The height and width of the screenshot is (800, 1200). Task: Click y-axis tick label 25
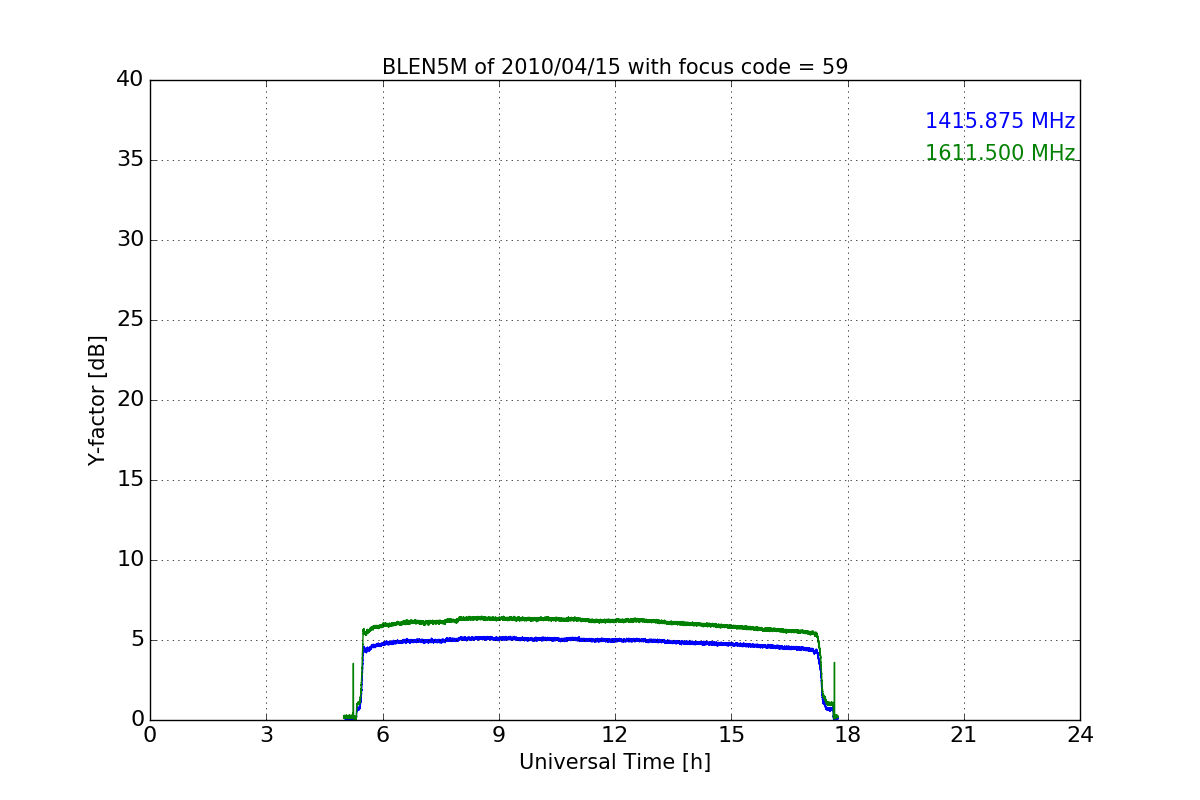130,320
